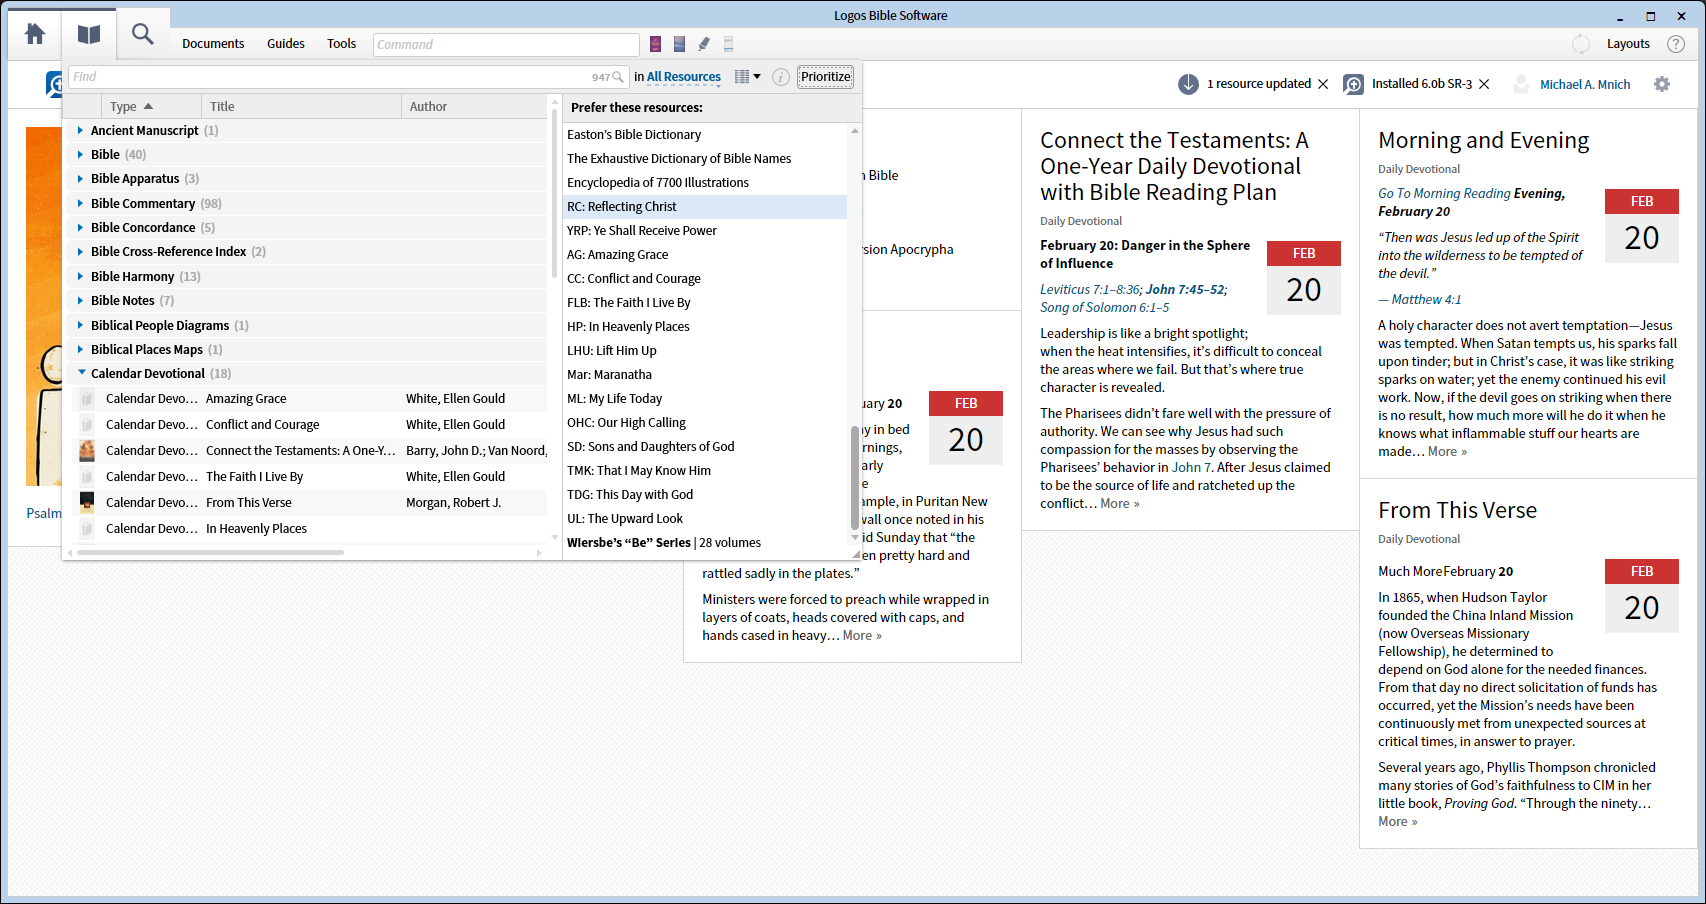This screenshot has width=1706, height=904.
Task: Click the Prioritize button
Action: [x=826, y=77]
